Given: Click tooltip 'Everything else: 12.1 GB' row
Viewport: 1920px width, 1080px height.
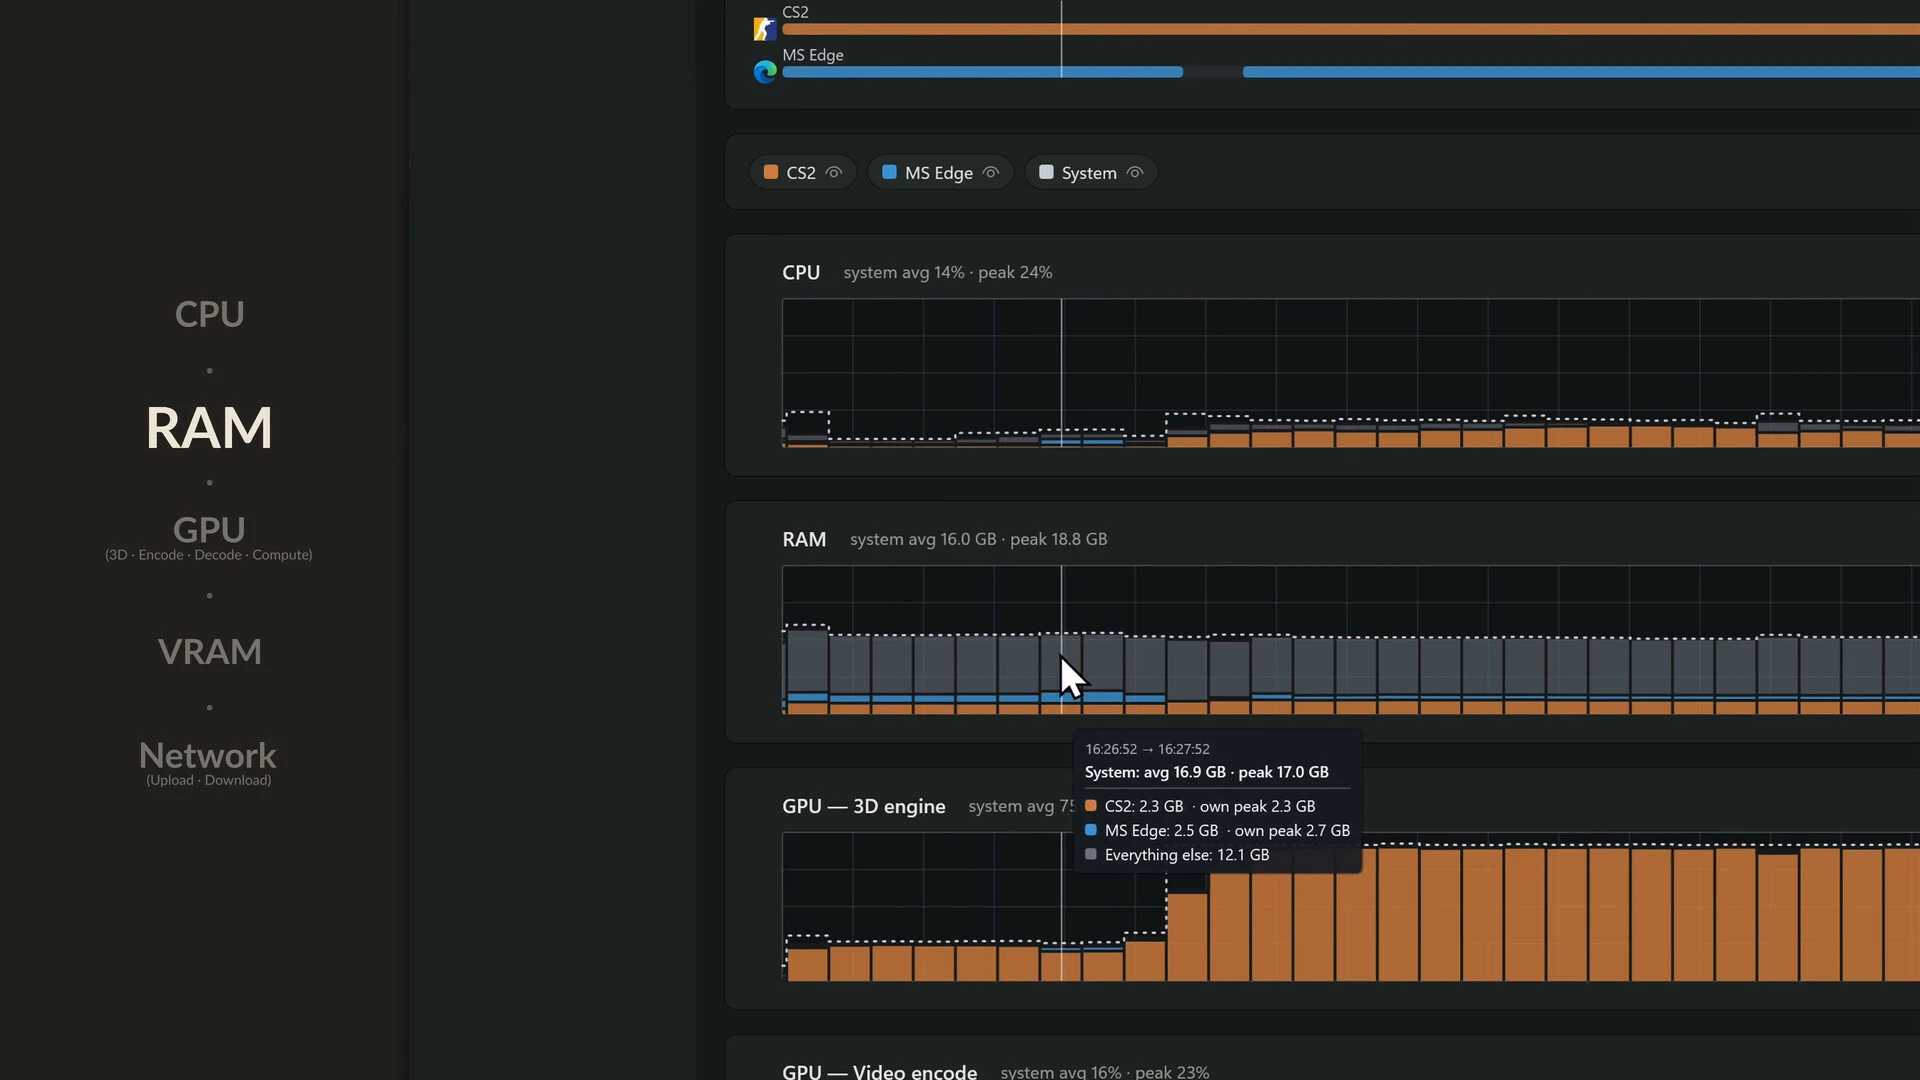Looking at the screenshot, I should pos(1177,855).
